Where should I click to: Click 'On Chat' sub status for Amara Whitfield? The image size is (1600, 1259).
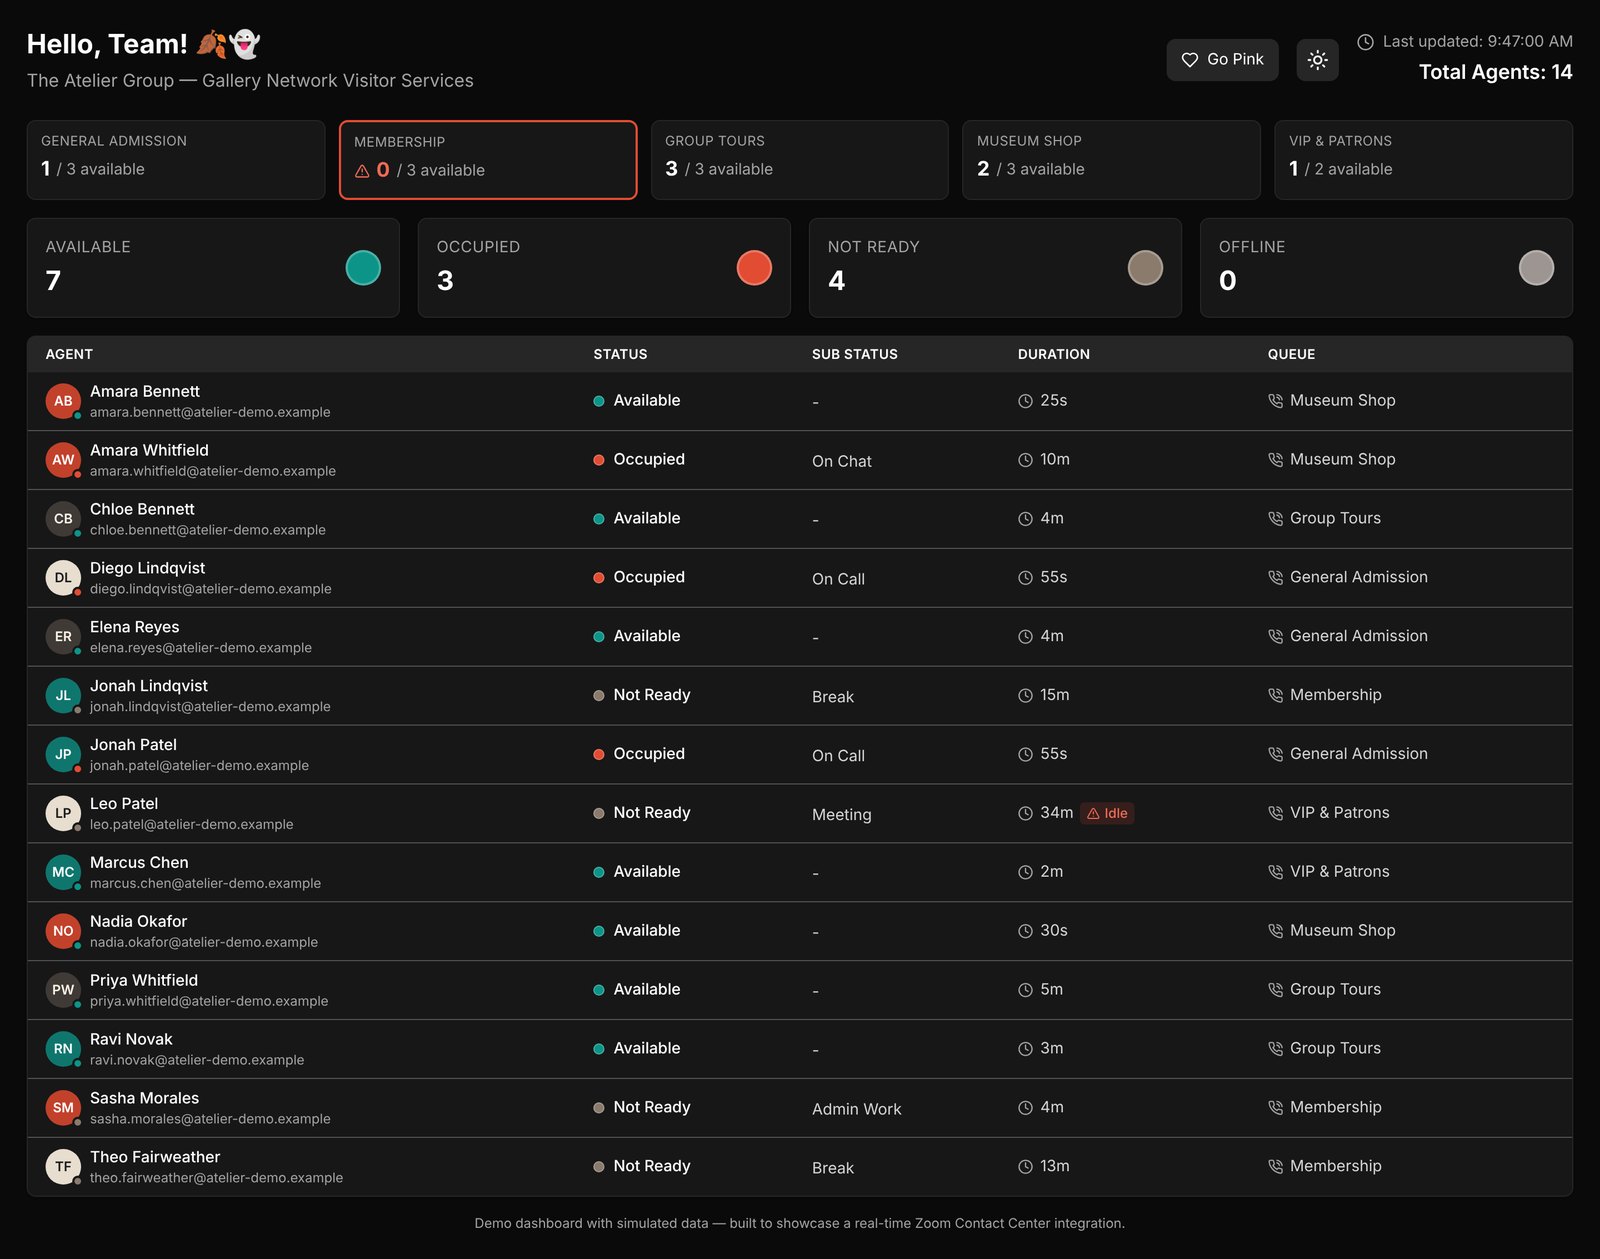(x=842, y=461)
